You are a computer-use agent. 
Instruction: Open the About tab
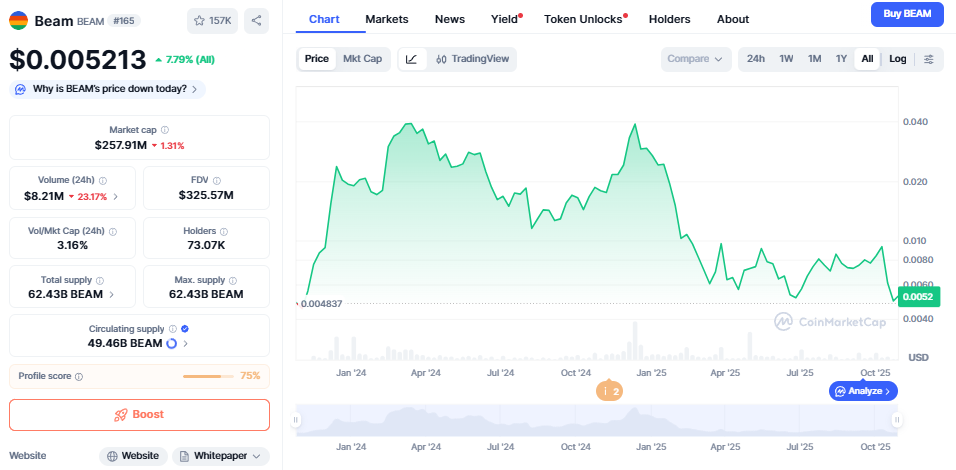(x=733, y=20)
